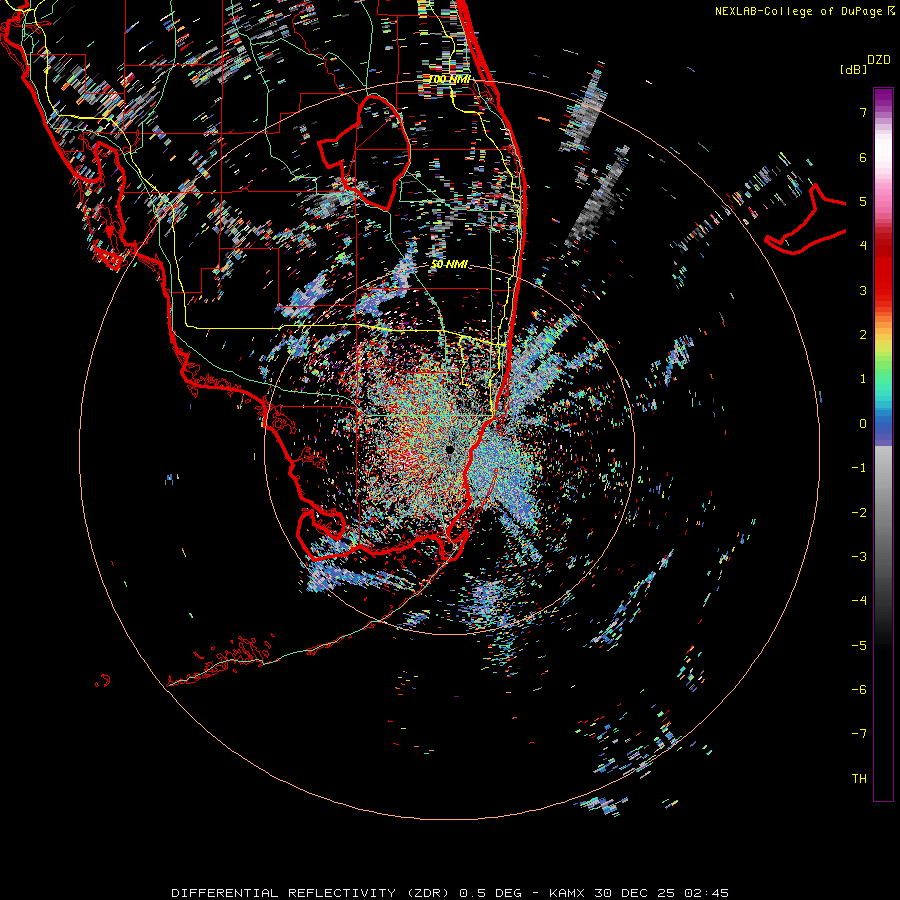
Task: Click the colorbar tick label -5
Action: point(859,646)
